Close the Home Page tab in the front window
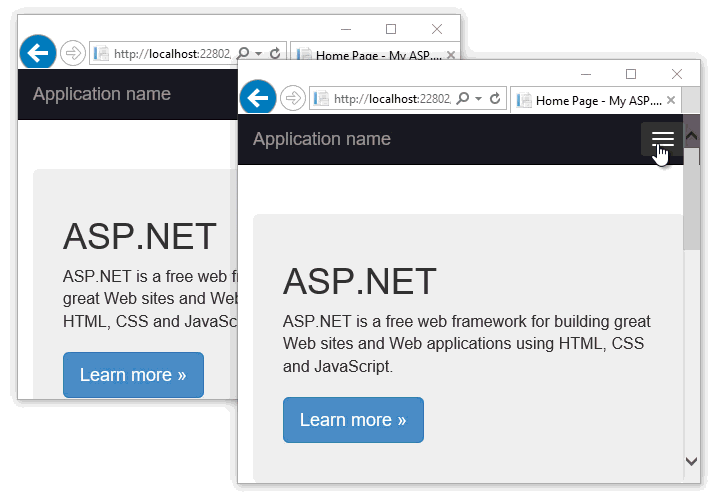The width and height of the screenshot is (720, 500). click(x=670, y=100)
